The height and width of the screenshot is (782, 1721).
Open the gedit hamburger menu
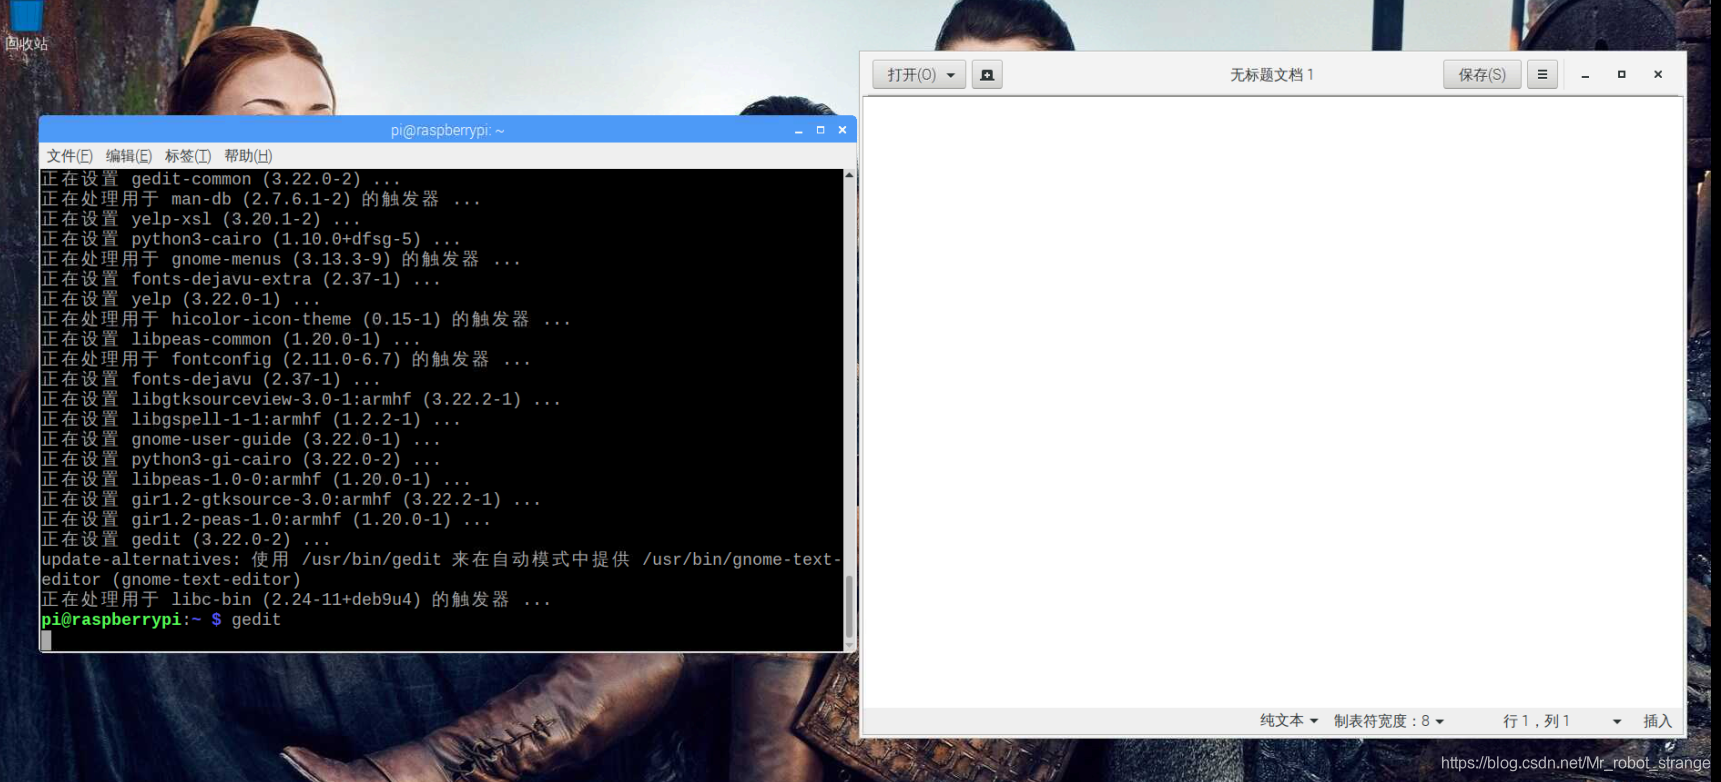click(x=1542, y=74)
